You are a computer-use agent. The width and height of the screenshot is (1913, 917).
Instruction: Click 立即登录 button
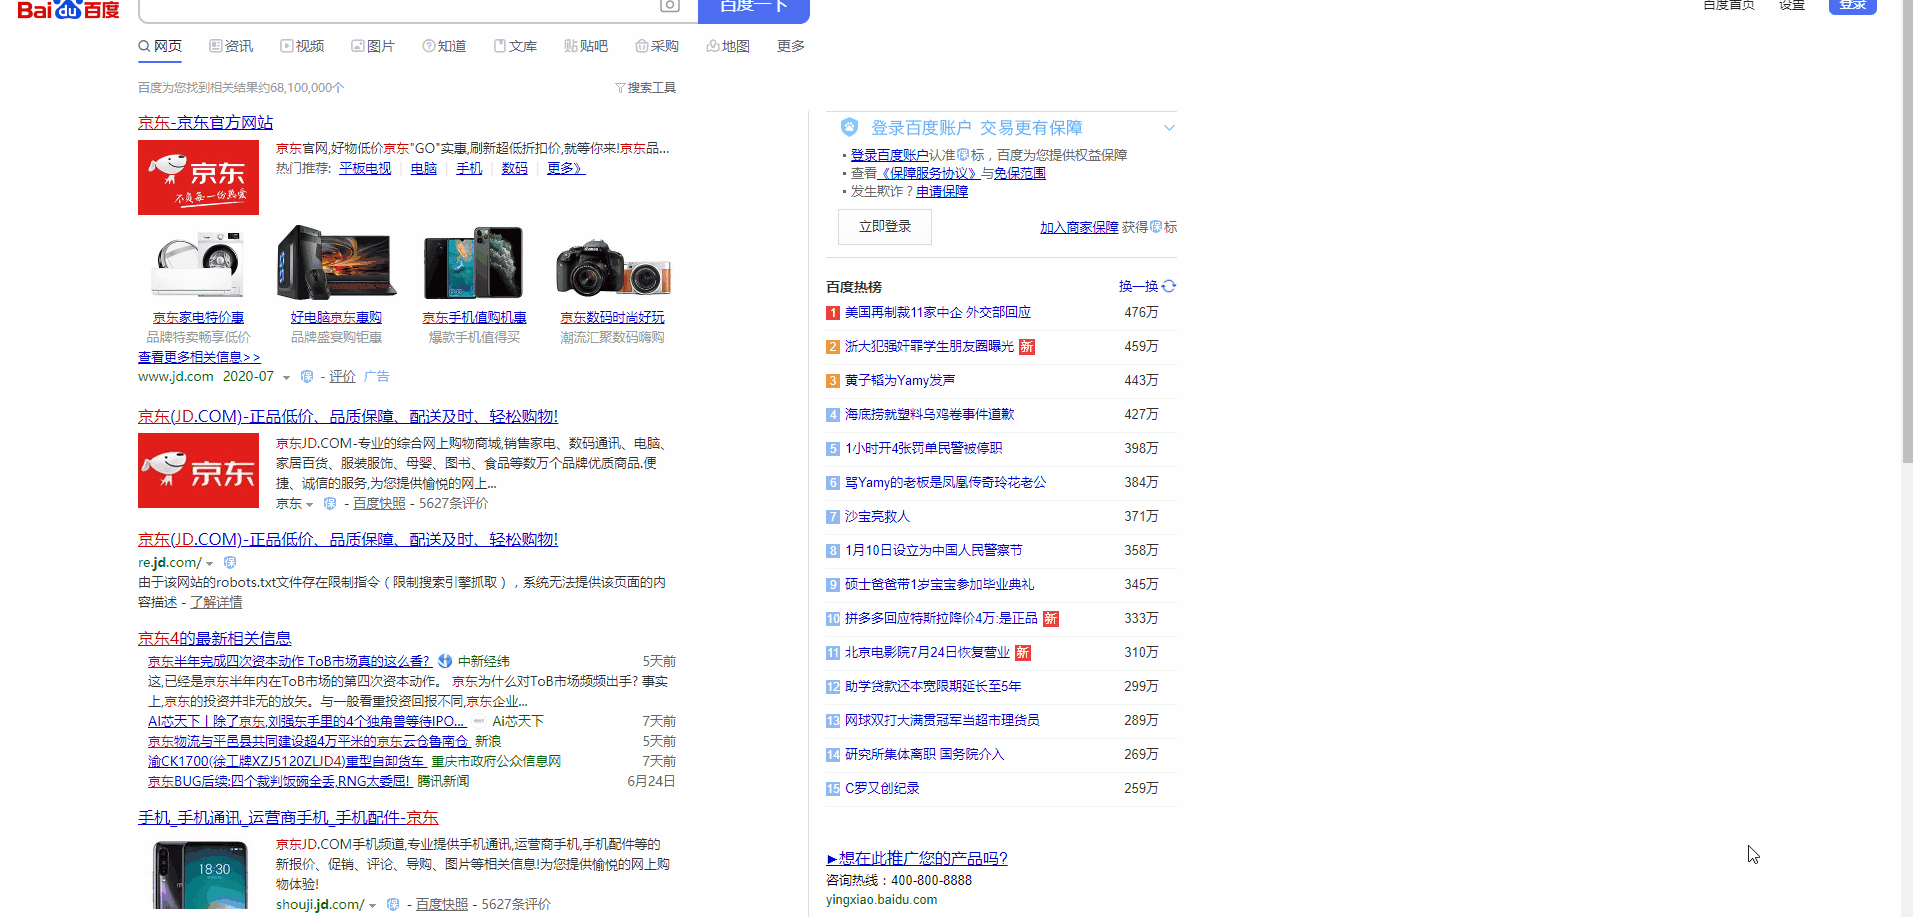(885, 227)
